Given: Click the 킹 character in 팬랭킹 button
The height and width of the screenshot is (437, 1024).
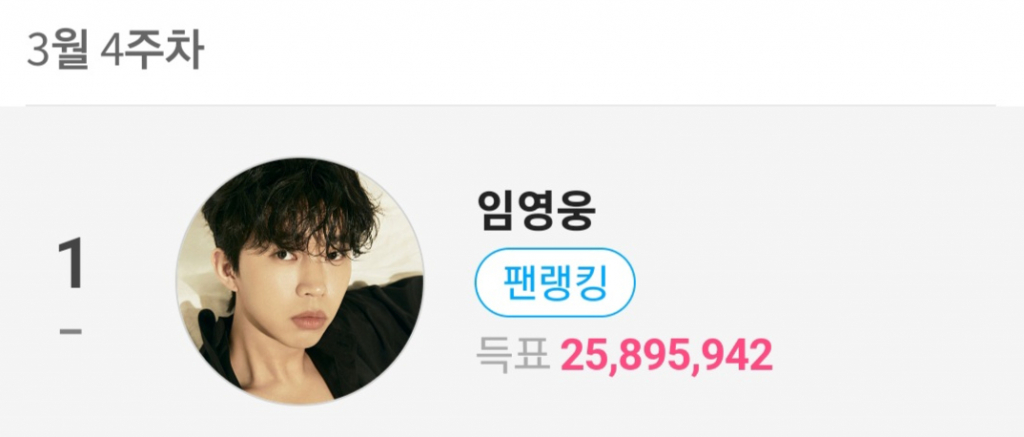Looking at the screenshot, I should coord(591,282).
